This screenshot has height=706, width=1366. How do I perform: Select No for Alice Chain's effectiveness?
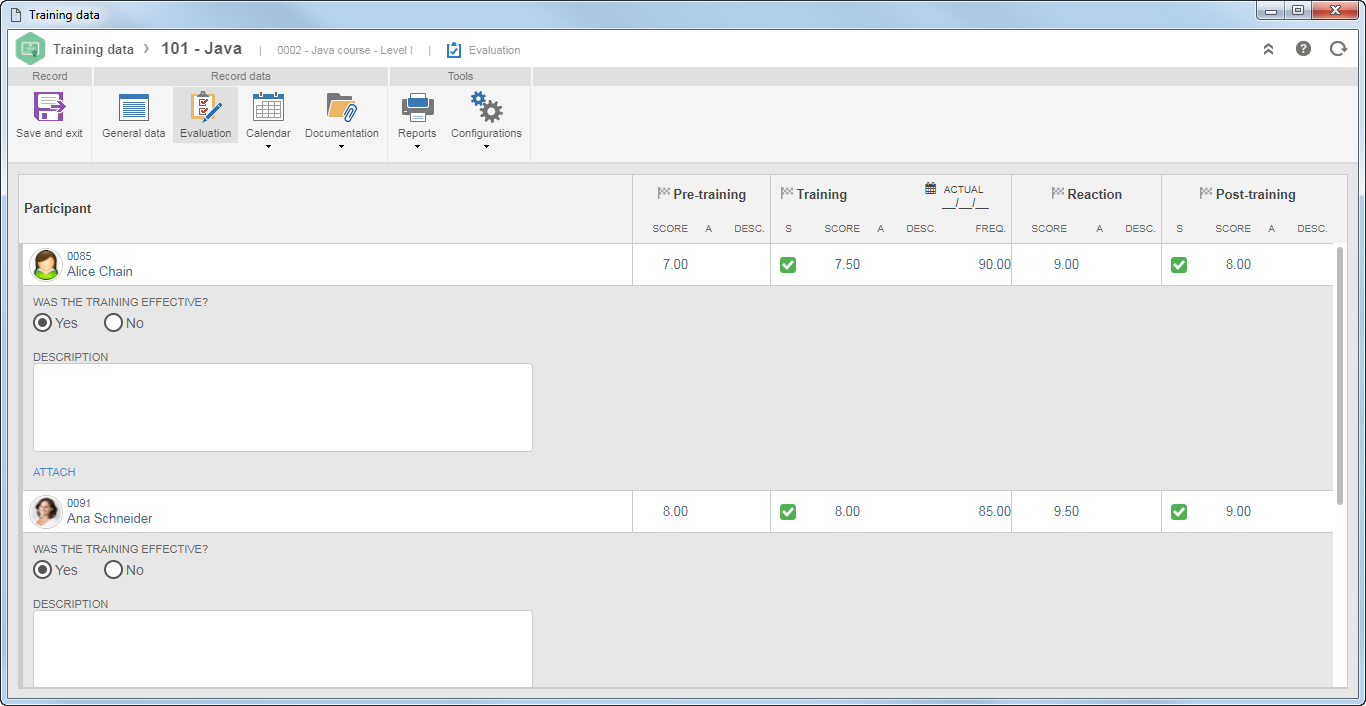click(113, 323)
